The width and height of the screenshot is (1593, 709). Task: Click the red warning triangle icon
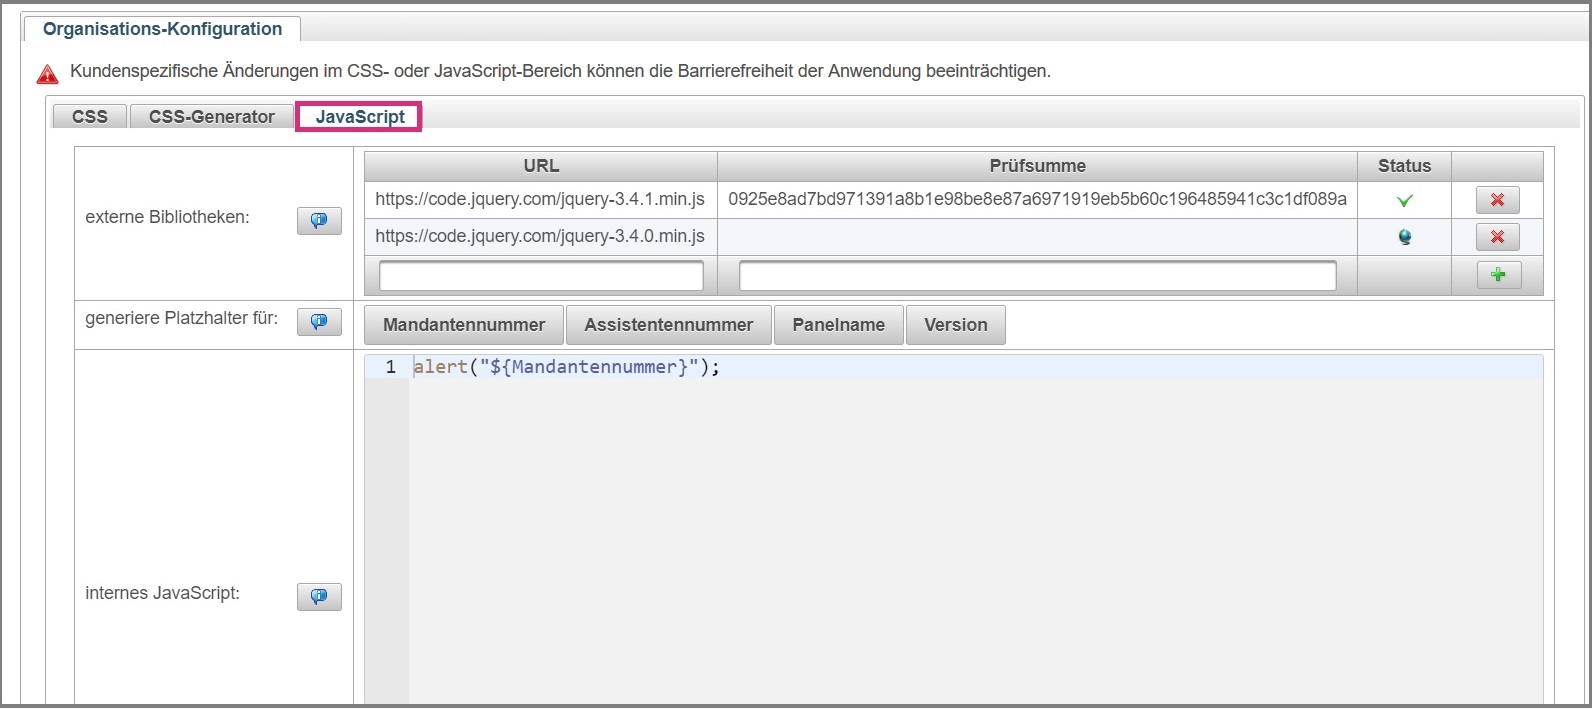click(x=47, y=74)
